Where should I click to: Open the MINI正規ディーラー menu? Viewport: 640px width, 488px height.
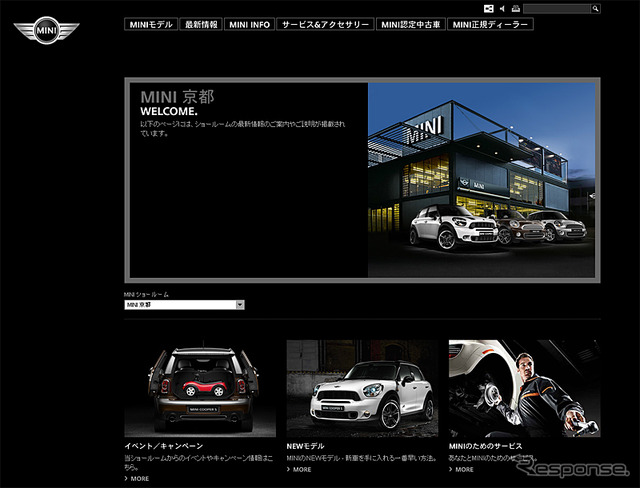click(490, 24)
